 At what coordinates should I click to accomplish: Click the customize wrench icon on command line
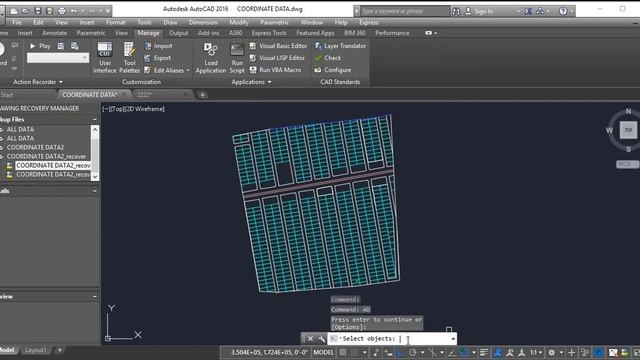321,339
